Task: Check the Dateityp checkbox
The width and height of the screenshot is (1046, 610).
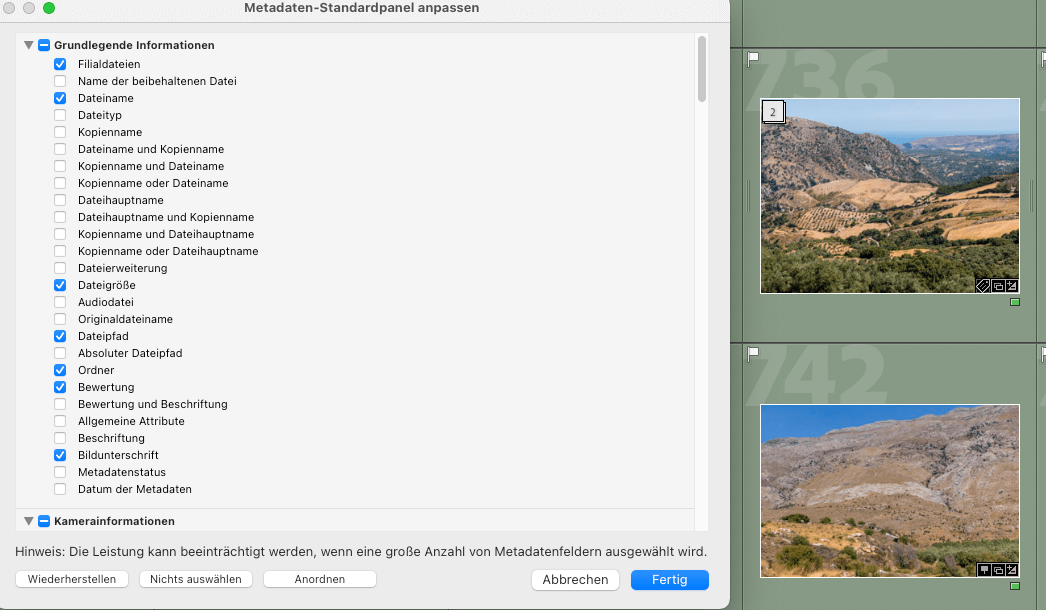Action: (x=60, y=115)
